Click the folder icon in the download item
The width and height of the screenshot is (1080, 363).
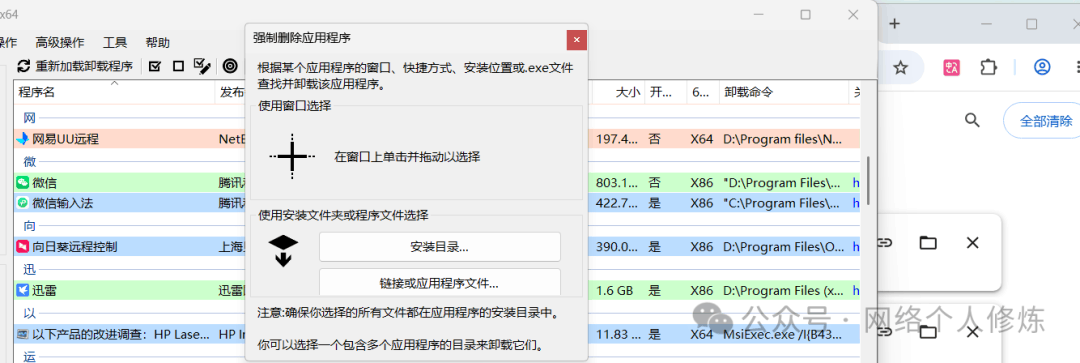coord(928,242)
